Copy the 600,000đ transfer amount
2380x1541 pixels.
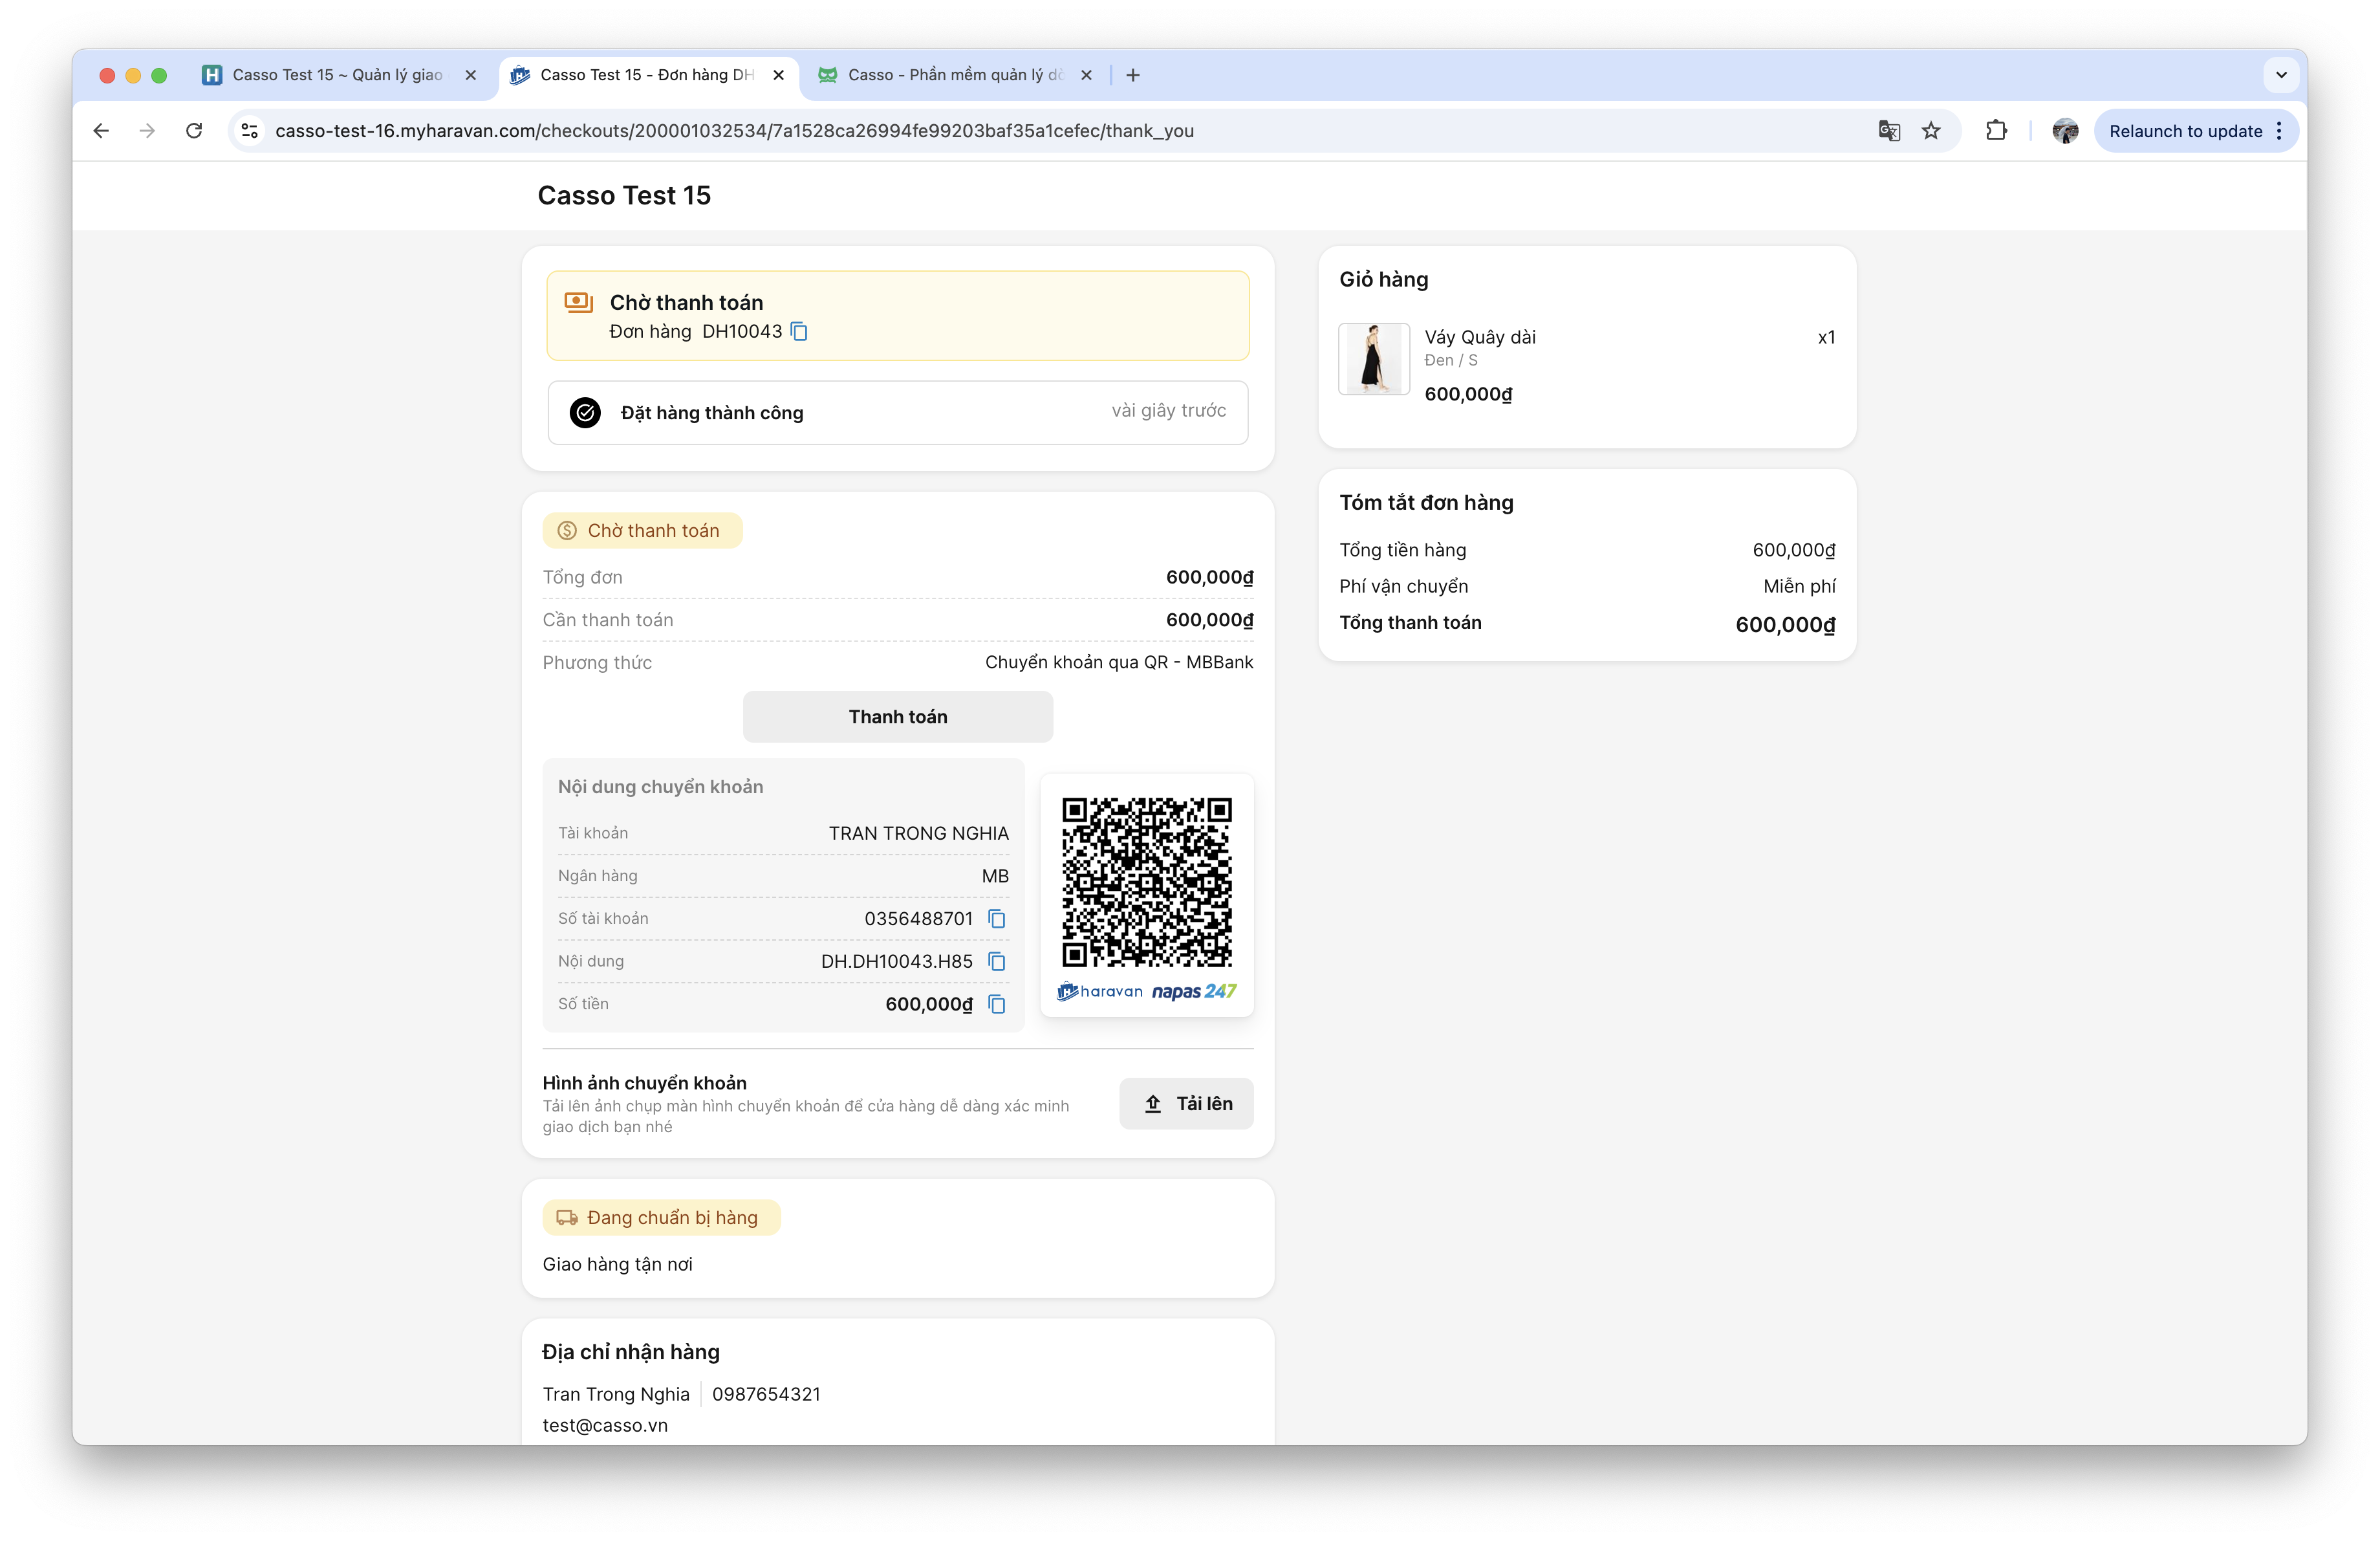tap(996, 1004)
